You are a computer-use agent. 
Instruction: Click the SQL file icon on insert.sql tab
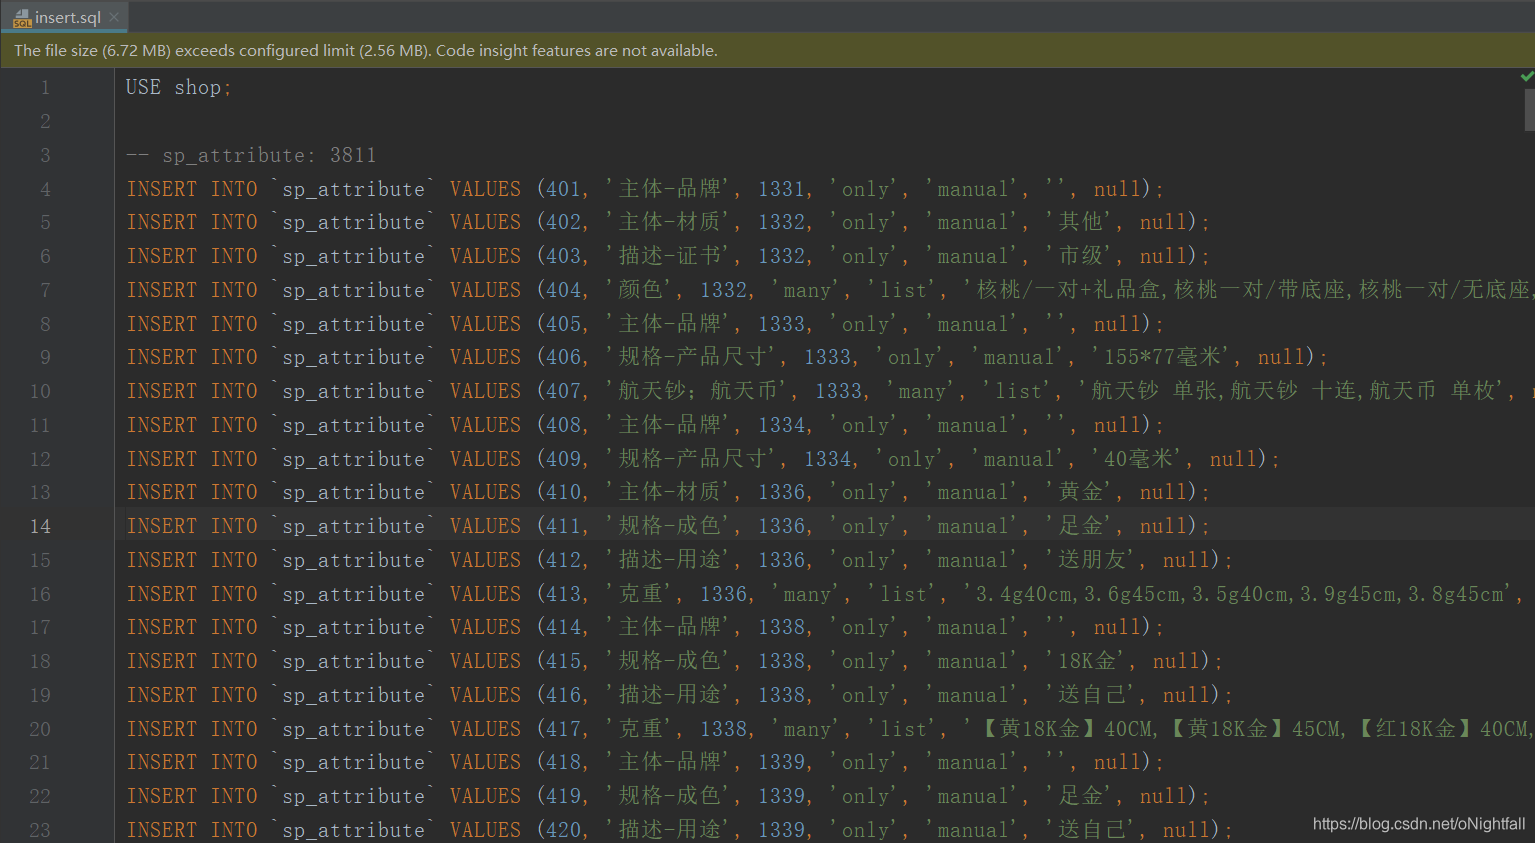[x=22, y=18]
